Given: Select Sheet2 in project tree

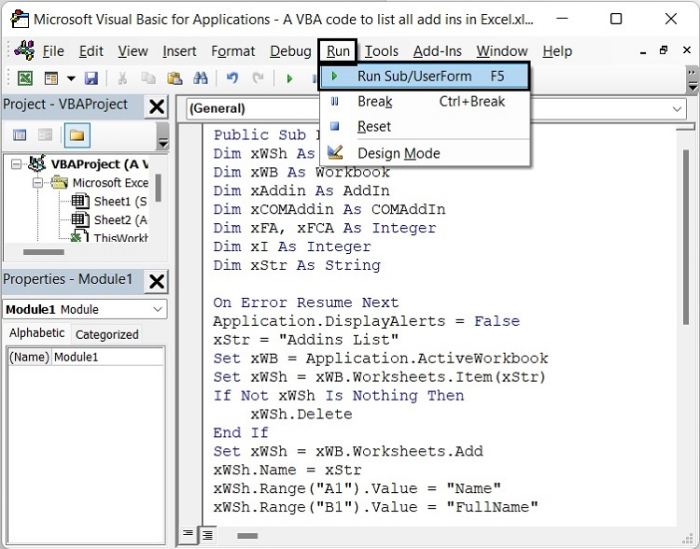Looking at the screenshot, I should pyautogui.click(x=120, y=220).
